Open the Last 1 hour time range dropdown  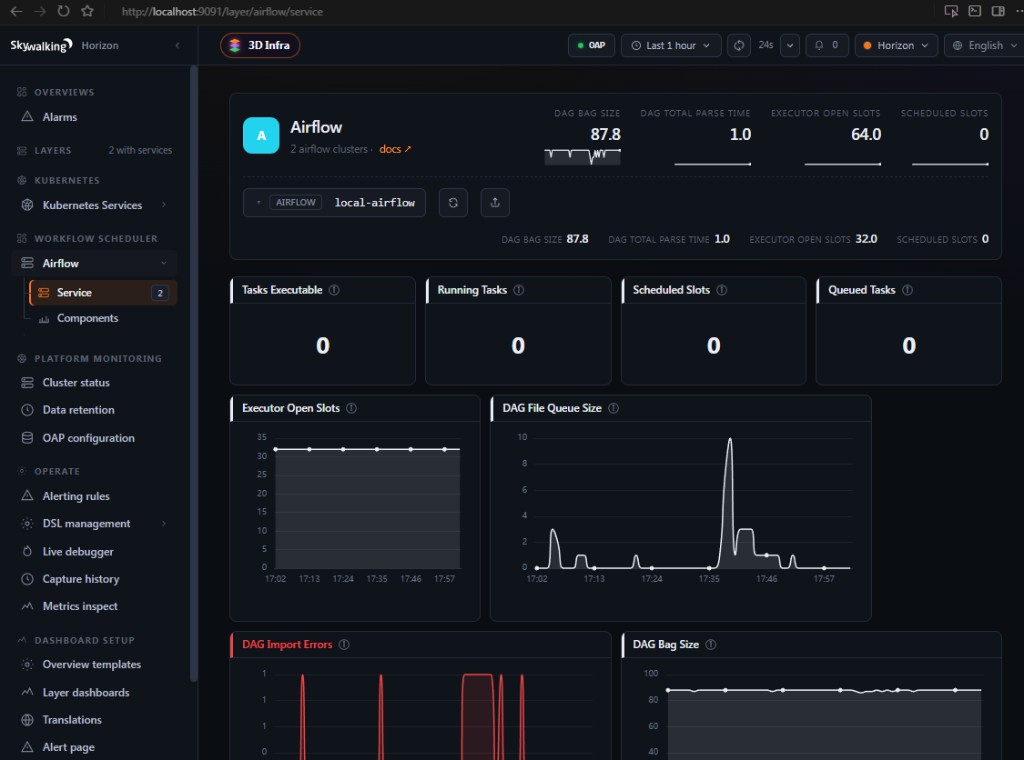[671, 45]
